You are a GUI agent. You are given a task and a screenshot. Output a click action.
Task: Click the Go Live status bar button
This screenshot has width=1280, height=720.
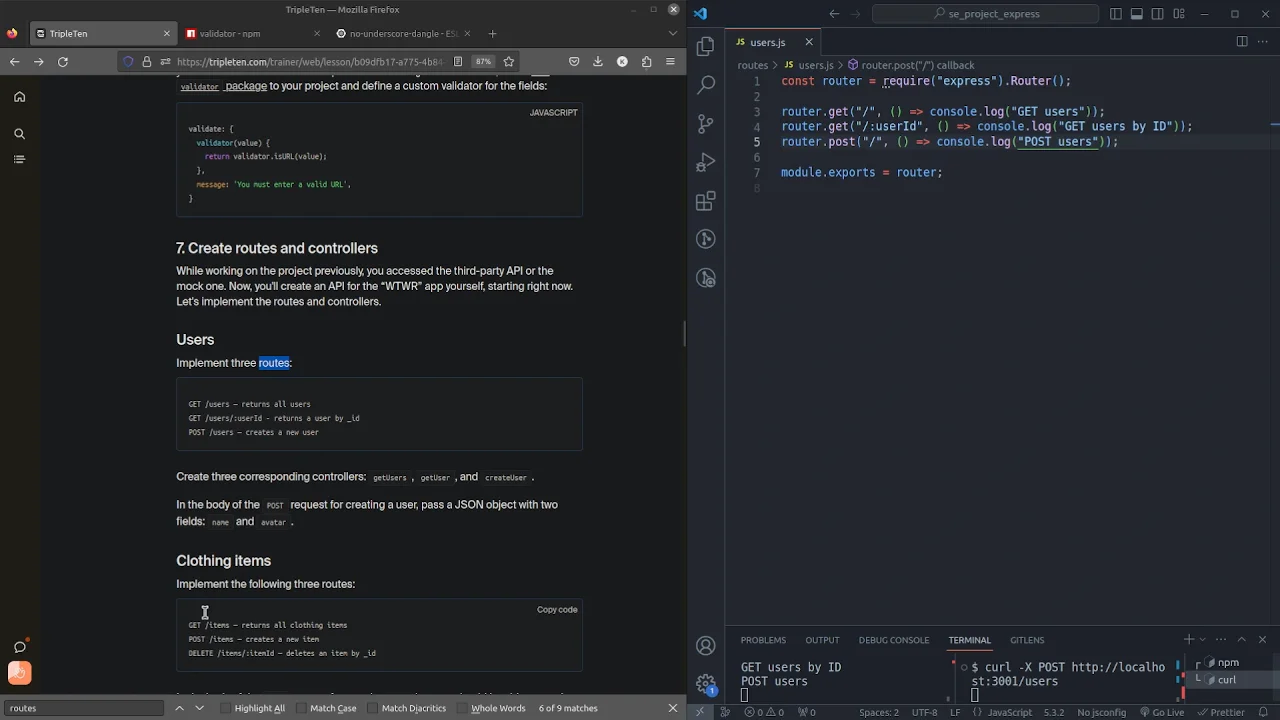1160,712
